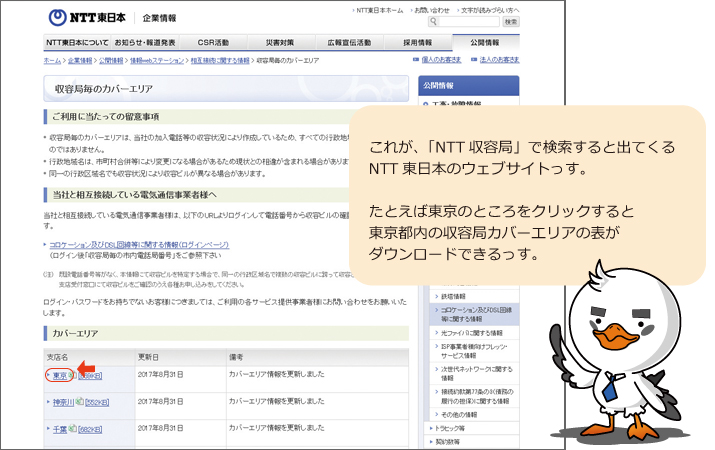
Task: Open the コロケーション及びDSL回線等 login page link
Action: tap(139, 245)
